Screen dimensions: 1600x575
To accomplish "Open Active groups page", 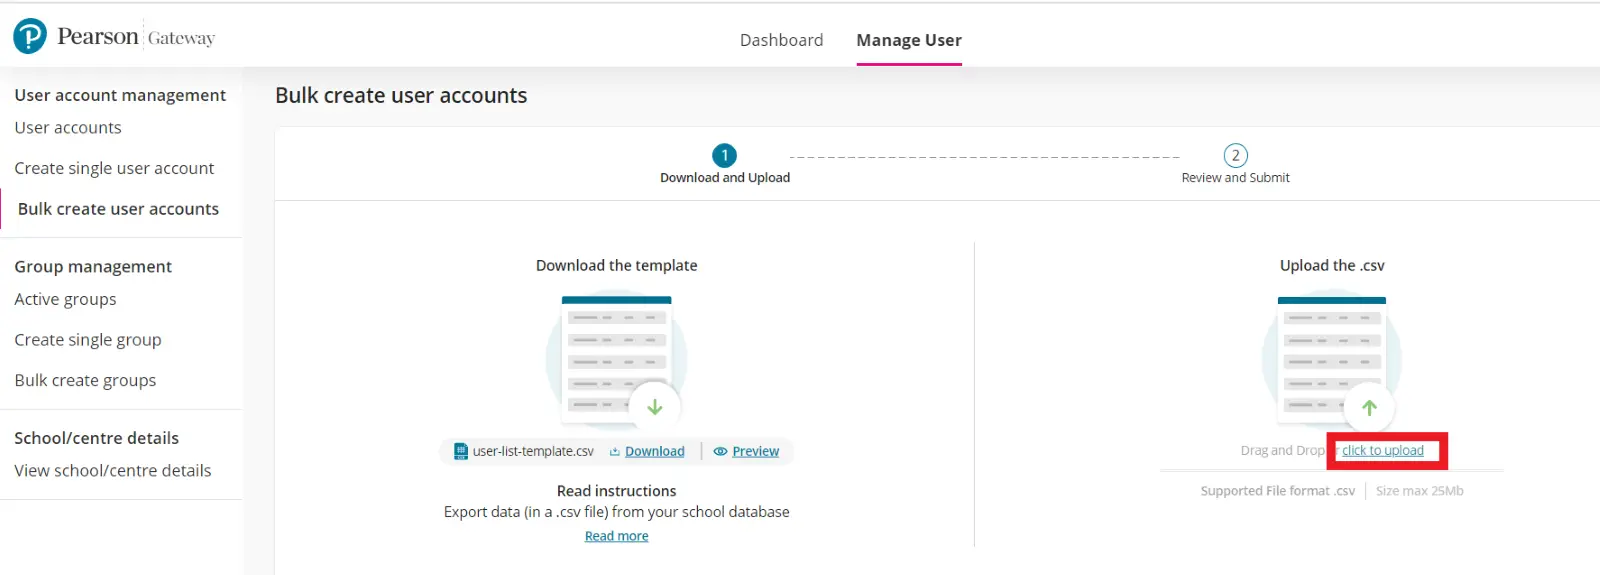I will click(65, 299).
